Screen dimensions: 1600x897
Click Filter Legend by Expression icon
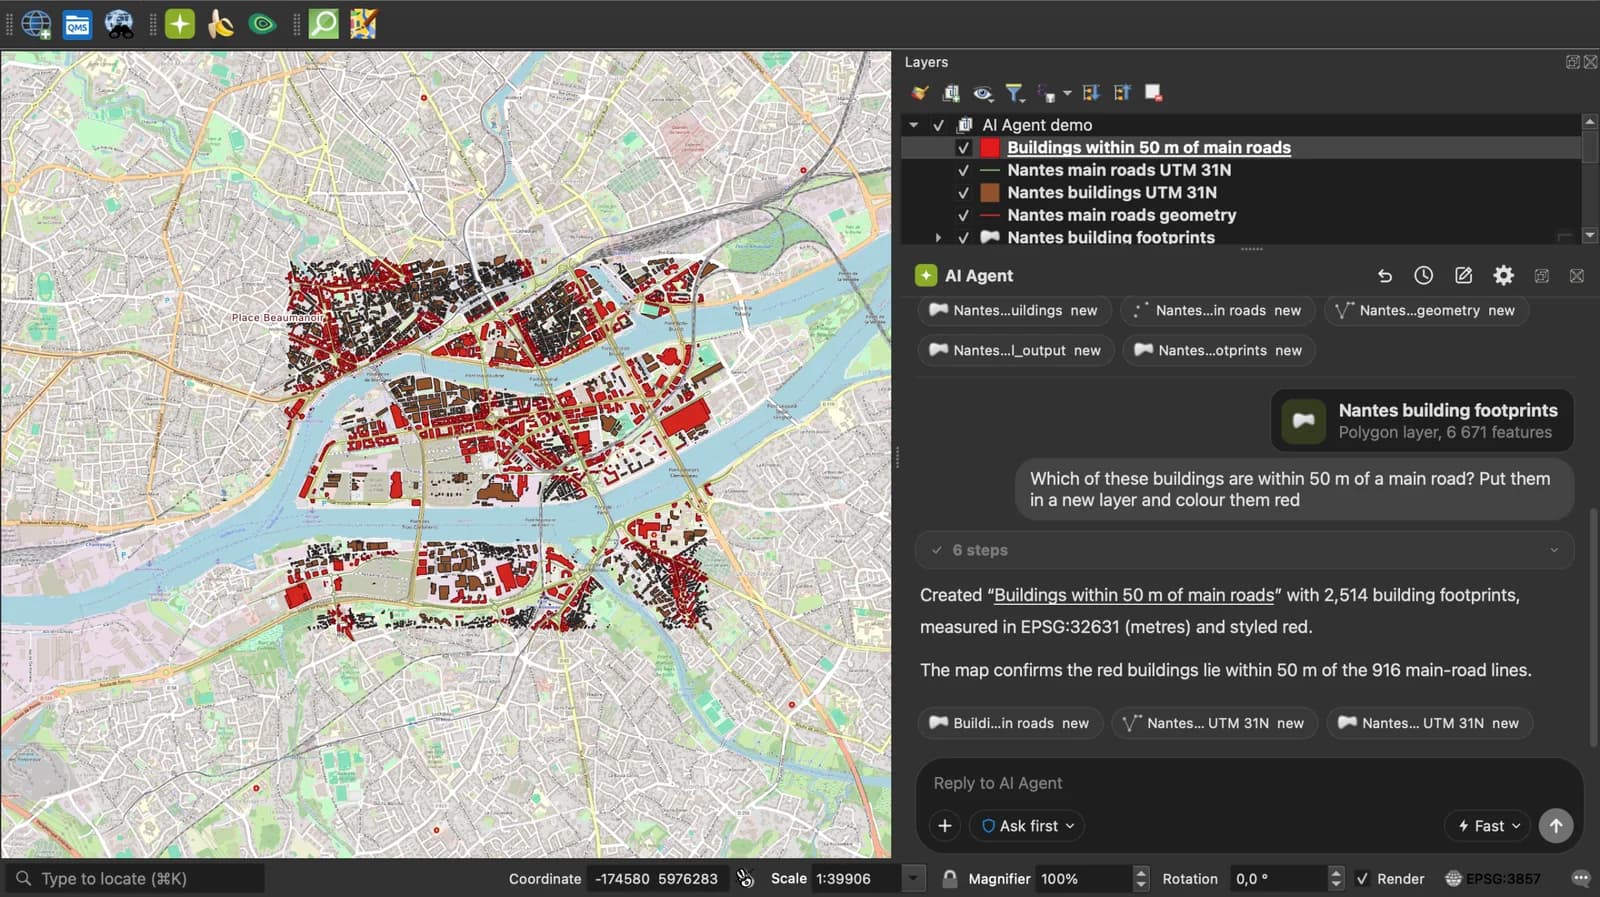(1047, 93)
